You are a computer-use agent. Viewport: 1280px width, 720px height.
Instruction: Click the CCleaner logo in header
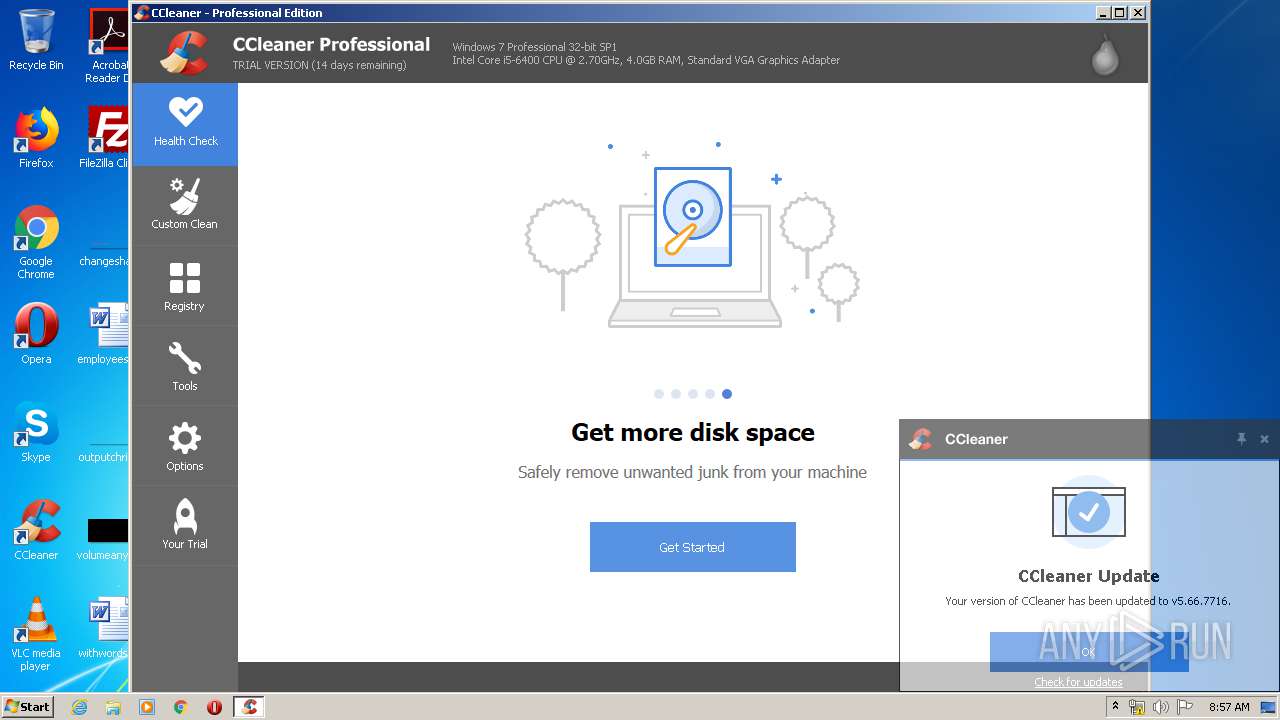185,53
